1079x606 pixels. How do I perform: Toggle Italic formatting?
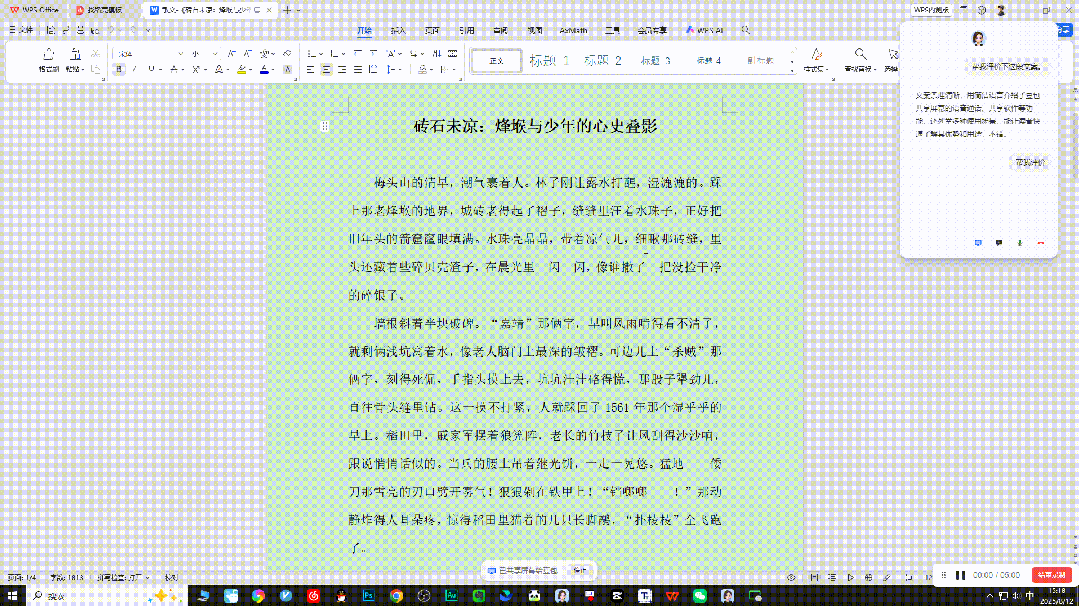point(135,69)
